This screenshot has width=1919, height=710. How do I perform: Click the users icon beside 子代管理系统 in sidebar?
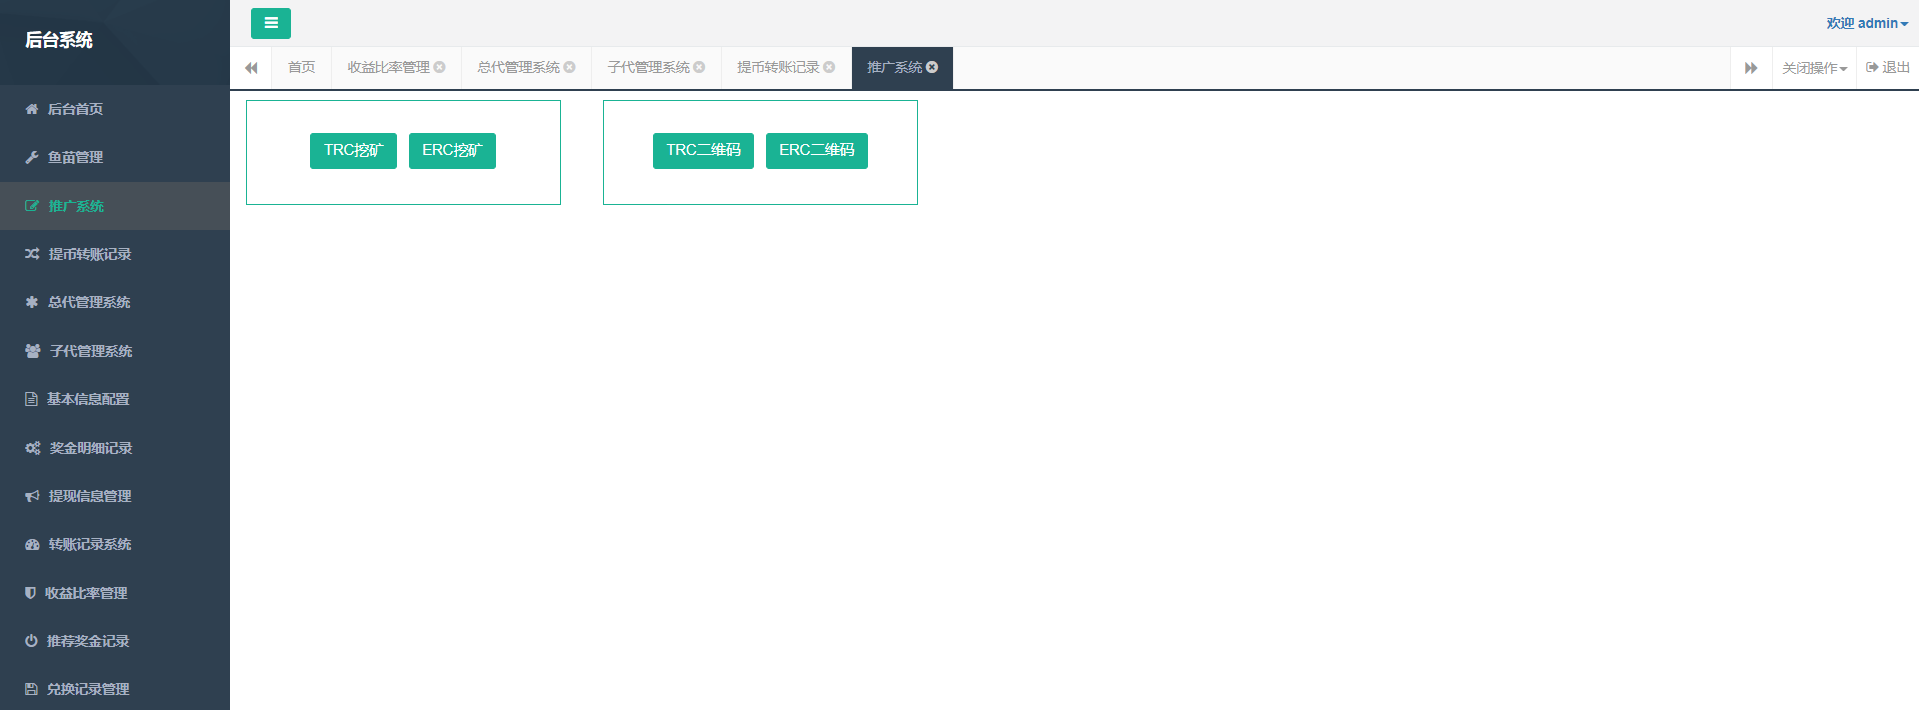point(33,351)
